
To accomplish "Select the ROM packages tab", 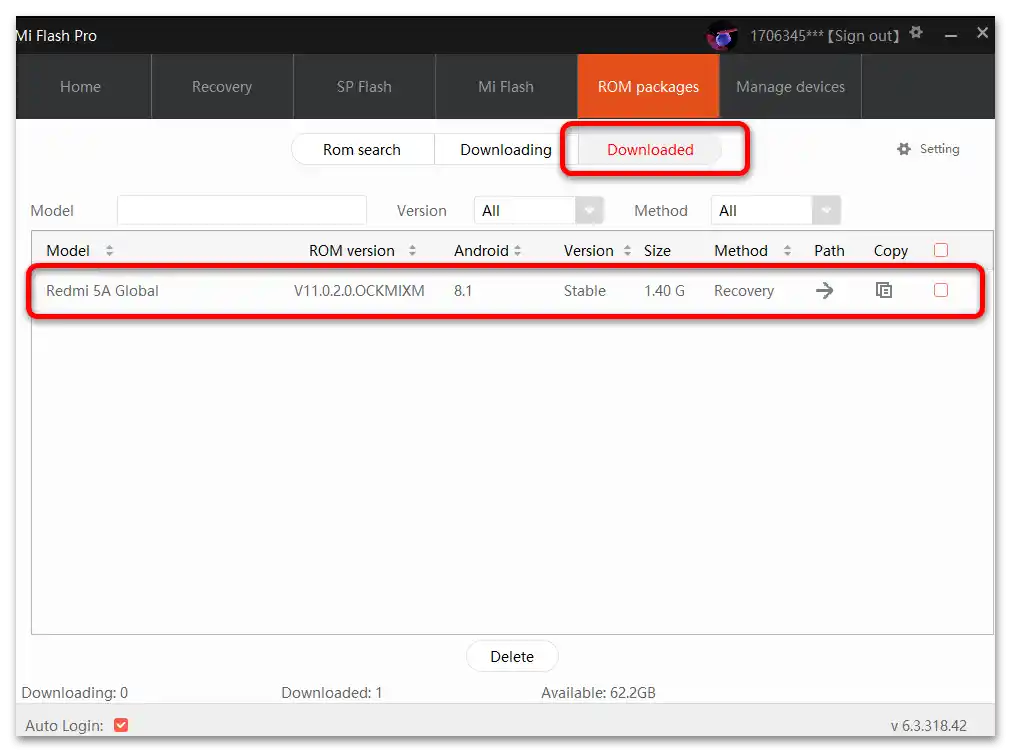I will 648,86.
